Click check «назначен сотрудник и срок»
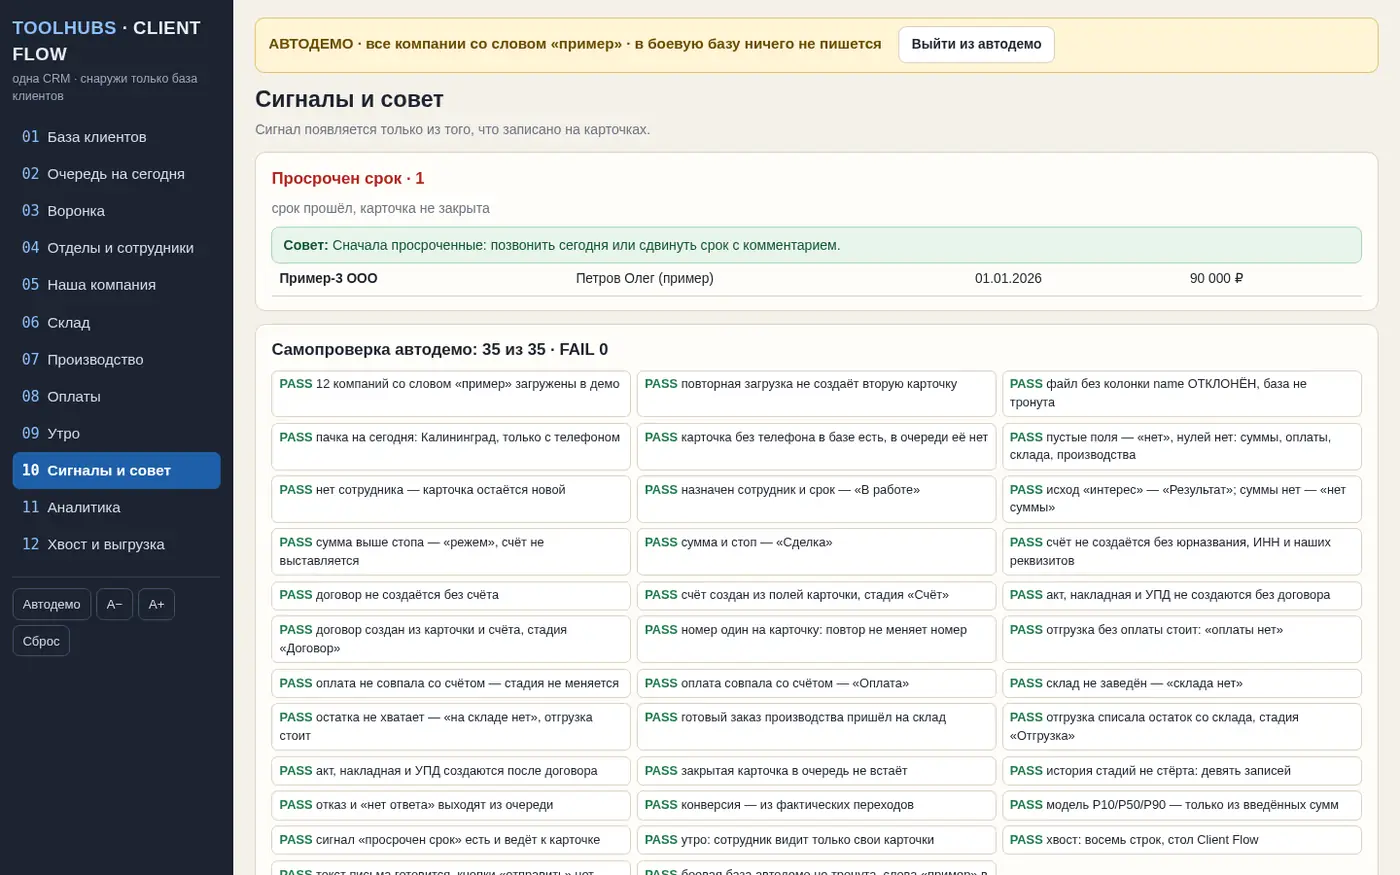Viewport: 1400px width, 875px height. pos(816,499)
